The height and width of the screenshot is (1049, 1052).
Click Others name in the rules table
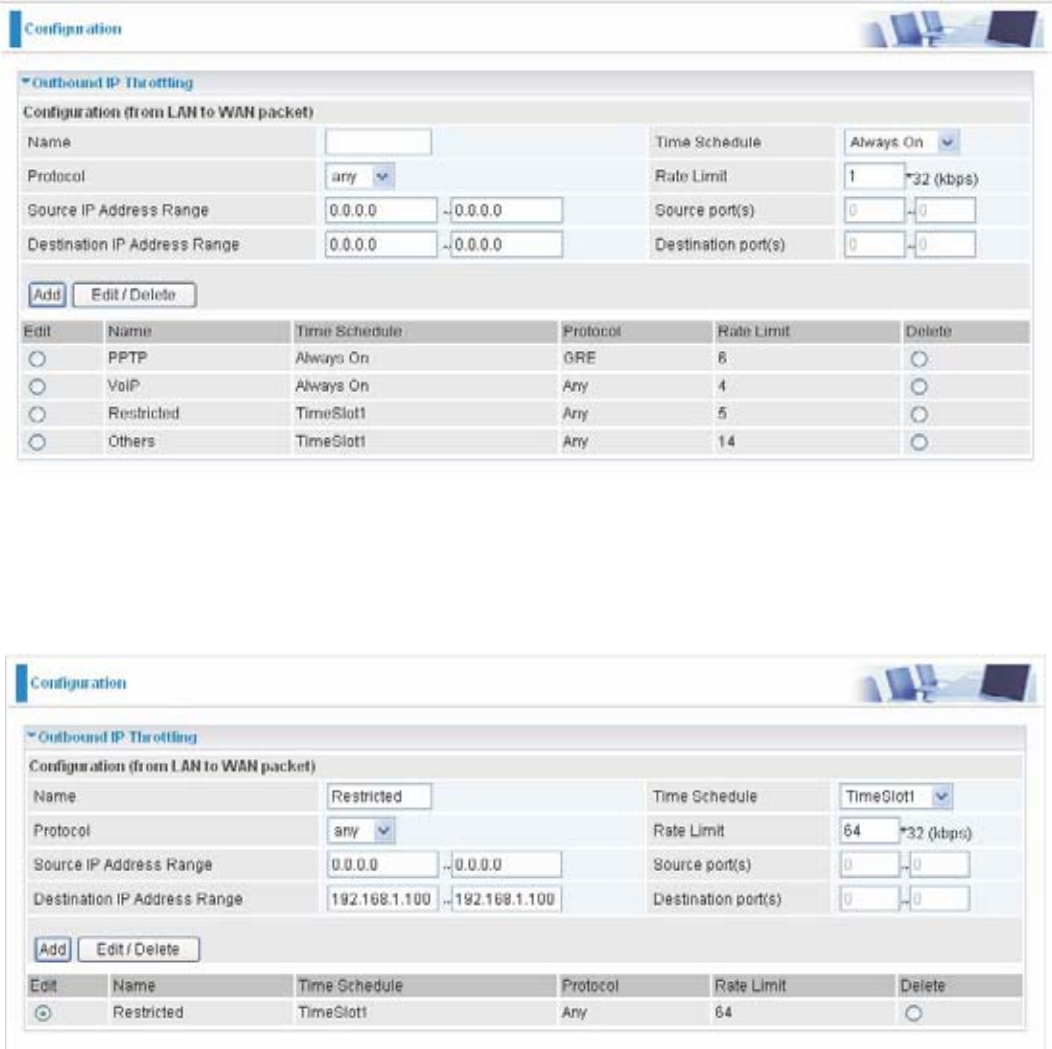[132, 441]
